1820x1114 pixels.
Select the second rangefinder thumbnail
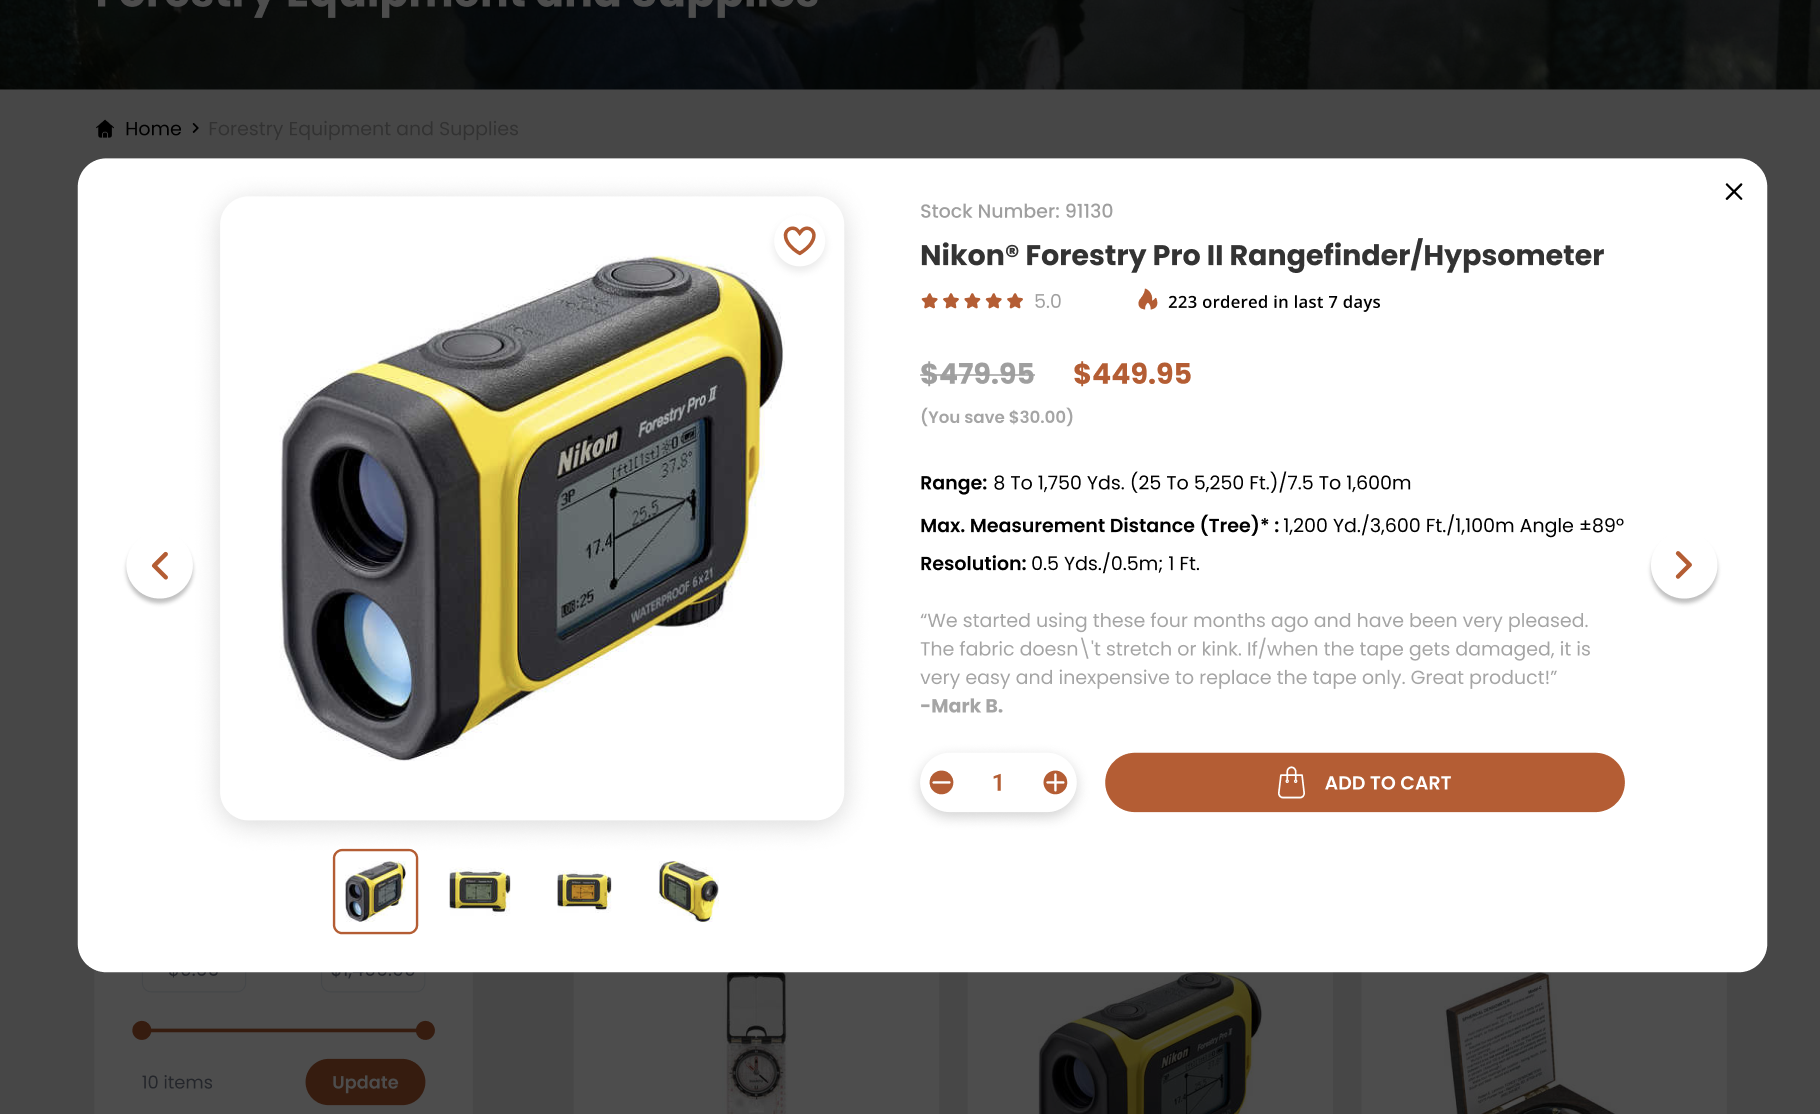480,891
